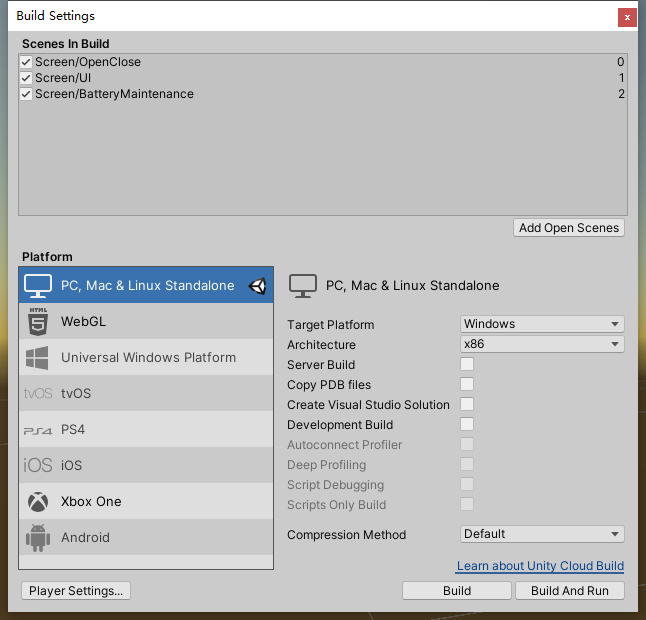
Task: Select the PS4 platform row
Action: (x=146, y=429)
